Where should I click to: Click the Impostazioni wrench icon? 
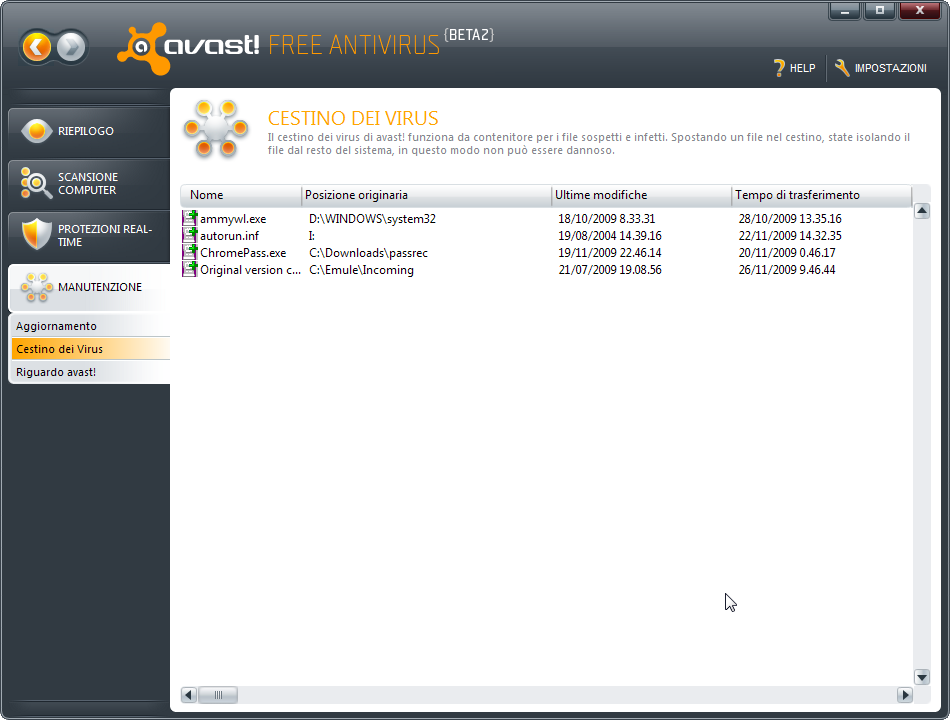pyautogui.click(x=842, y=68)
